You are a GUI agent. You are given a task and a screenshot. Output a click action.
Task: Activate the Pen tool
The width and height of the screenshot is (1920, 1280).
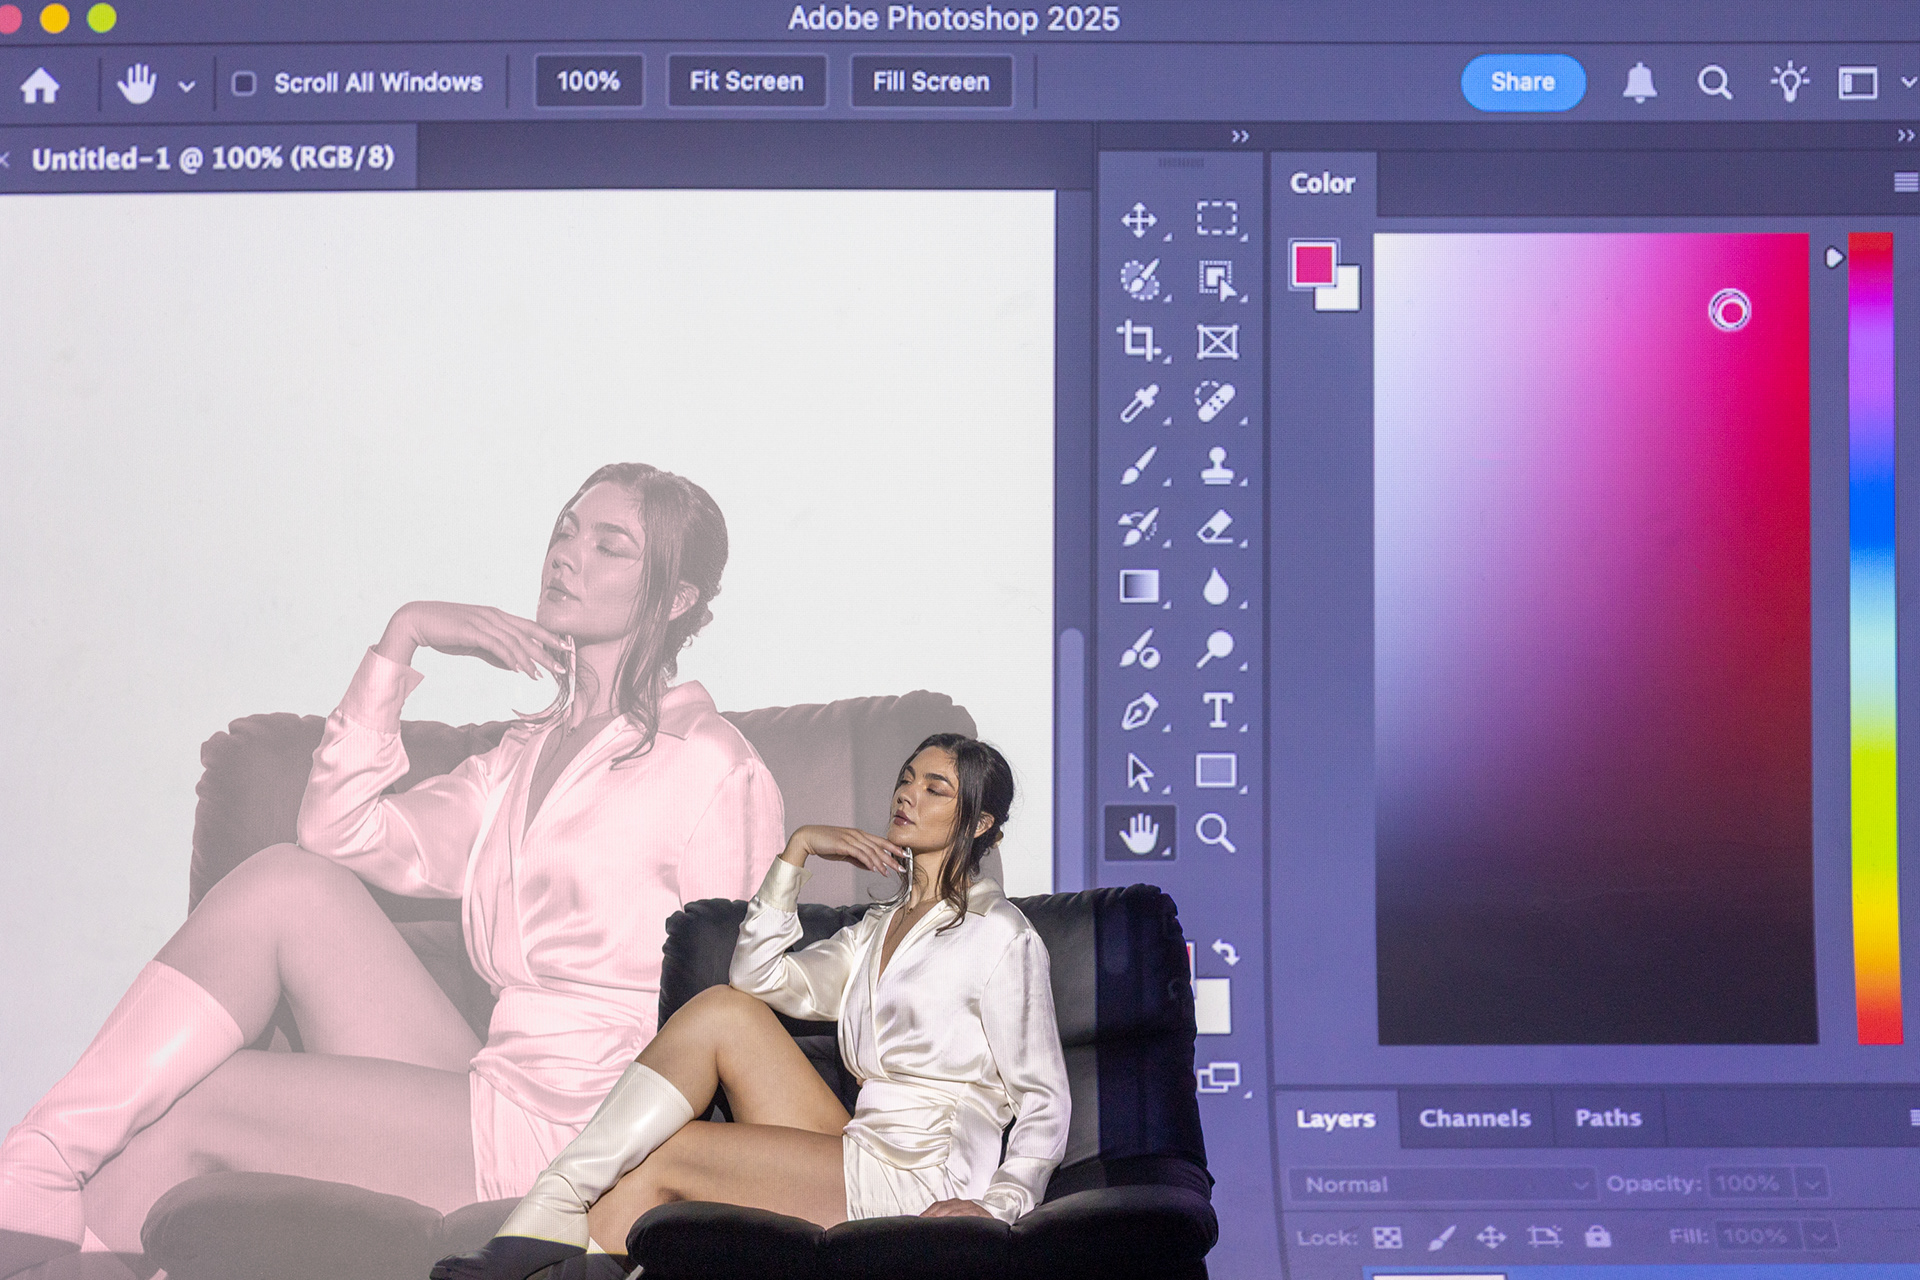pyautogui.click(x=1139, y=712)
